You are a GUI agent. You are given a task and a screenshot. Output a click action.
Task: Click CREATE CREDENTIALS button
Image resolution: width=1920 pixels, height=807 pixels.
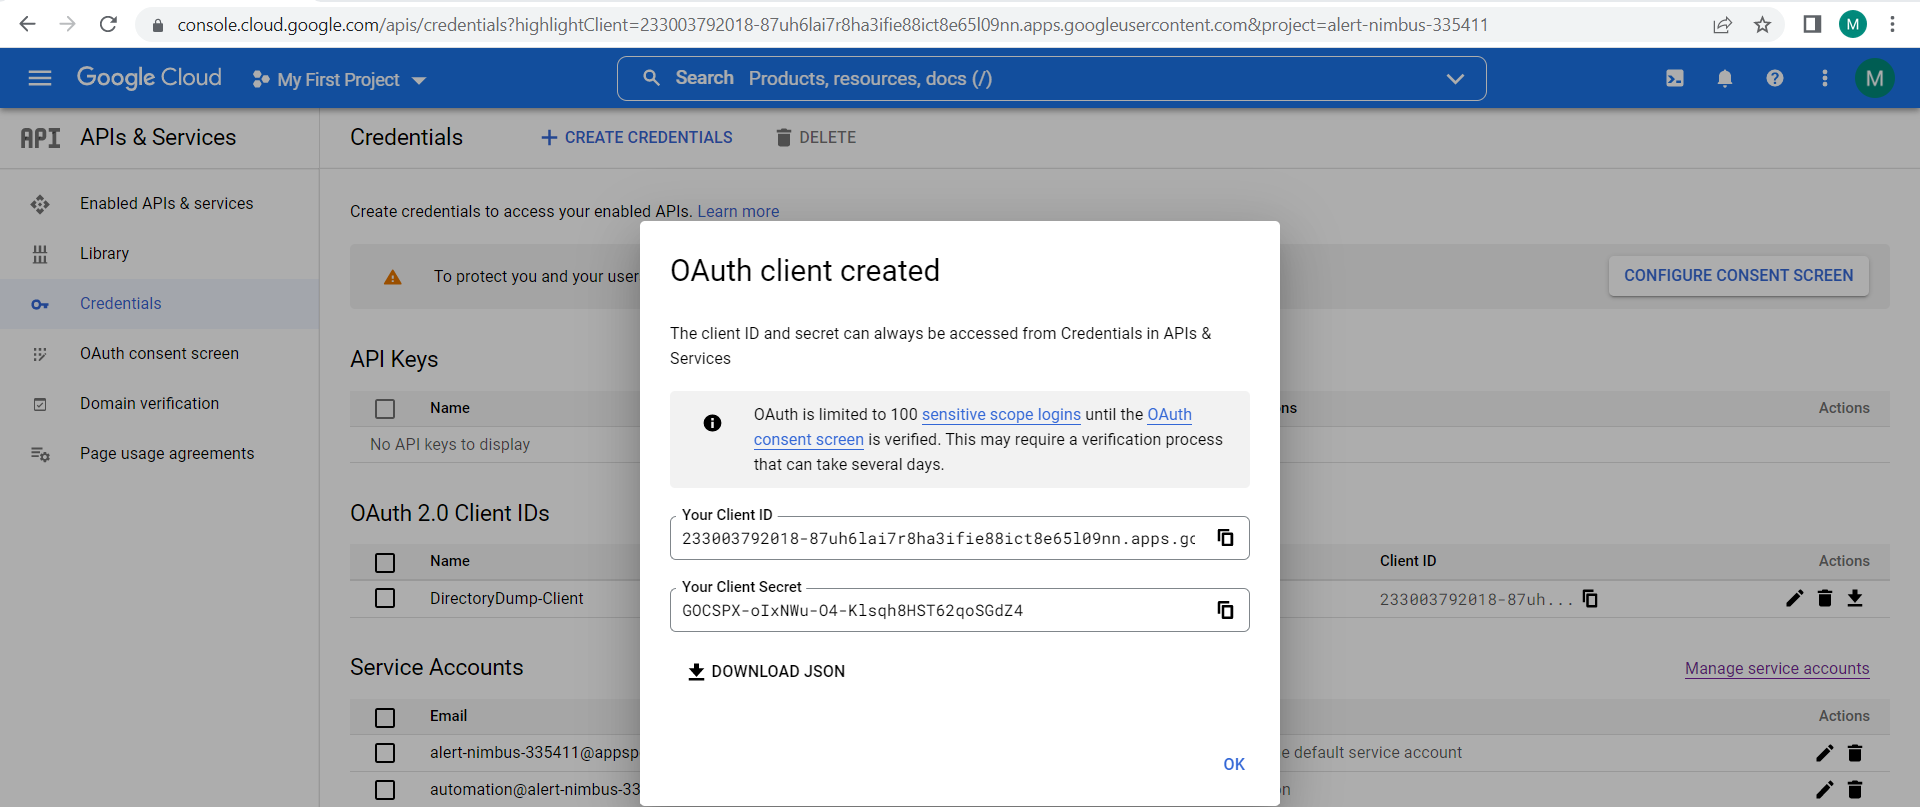[636, 138]
